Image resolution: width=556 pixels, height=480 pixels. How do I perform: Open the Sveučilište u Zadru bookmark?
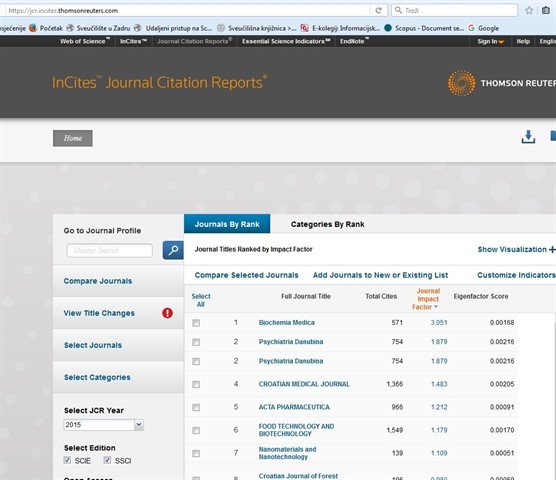click(98, 28)
